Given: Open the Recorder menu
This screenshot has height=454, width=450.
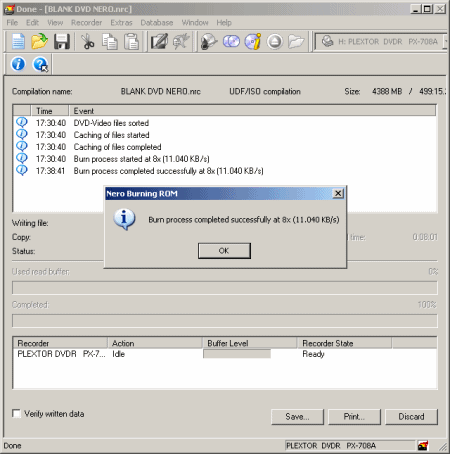Looking at the screenshot, I should pos(86,23).
